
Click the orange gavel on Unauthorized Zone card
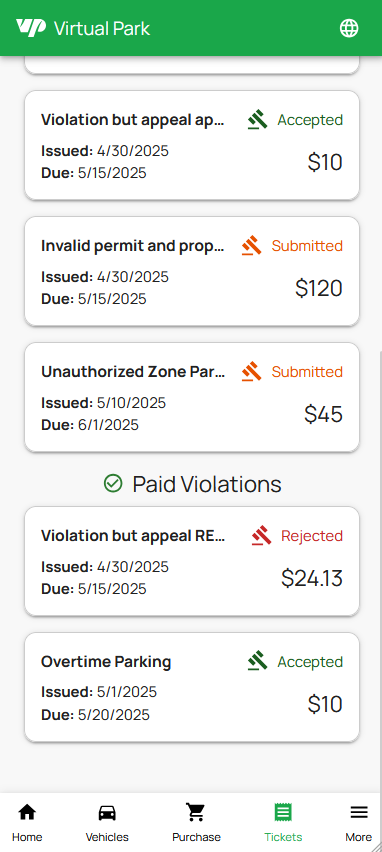click(252, 372)
